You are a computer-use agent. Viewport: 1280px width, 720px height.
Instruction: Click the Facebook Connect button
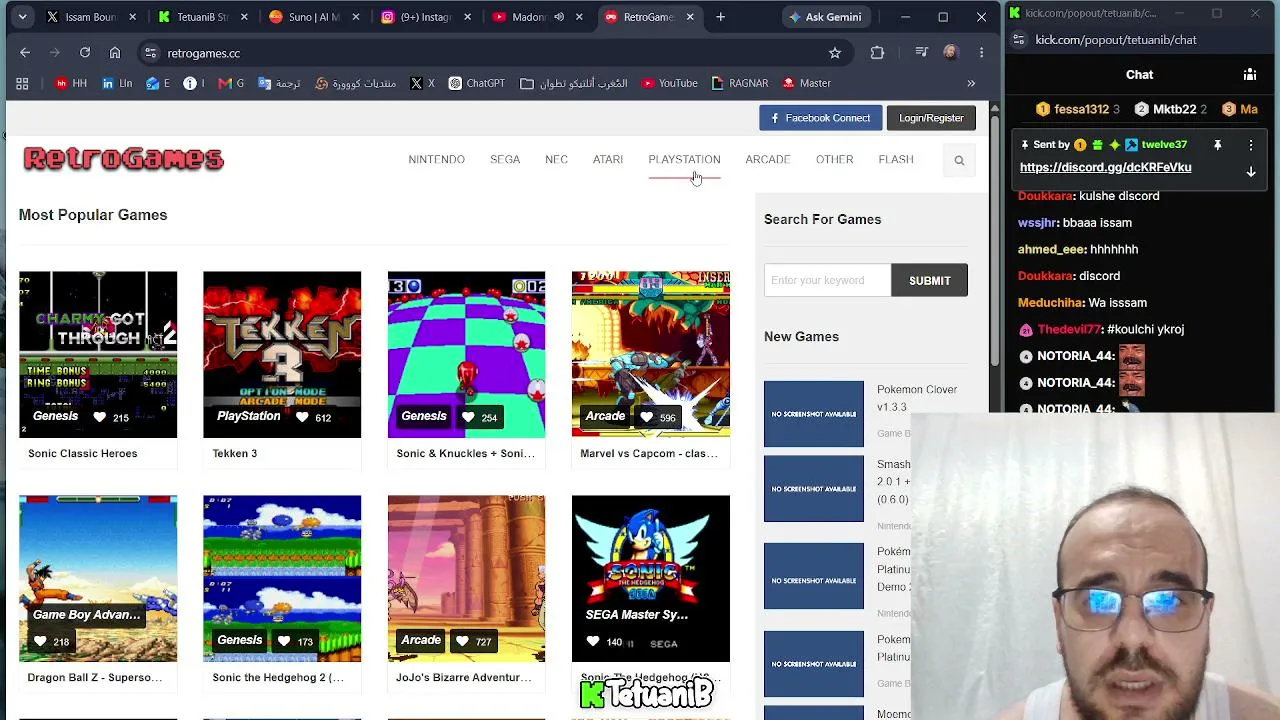(x=820, y=118)
